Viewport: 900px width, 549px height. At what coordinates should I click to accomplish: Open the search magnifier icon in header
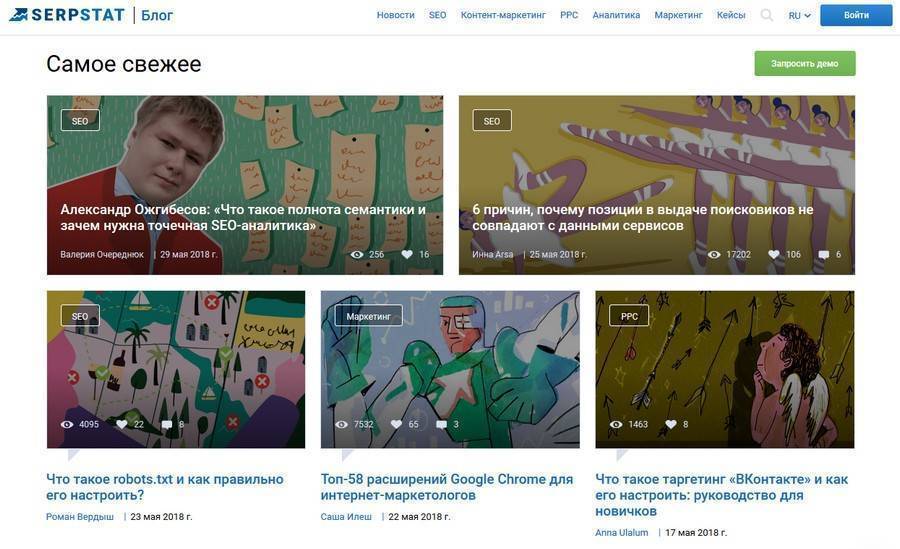click(766, 16)
